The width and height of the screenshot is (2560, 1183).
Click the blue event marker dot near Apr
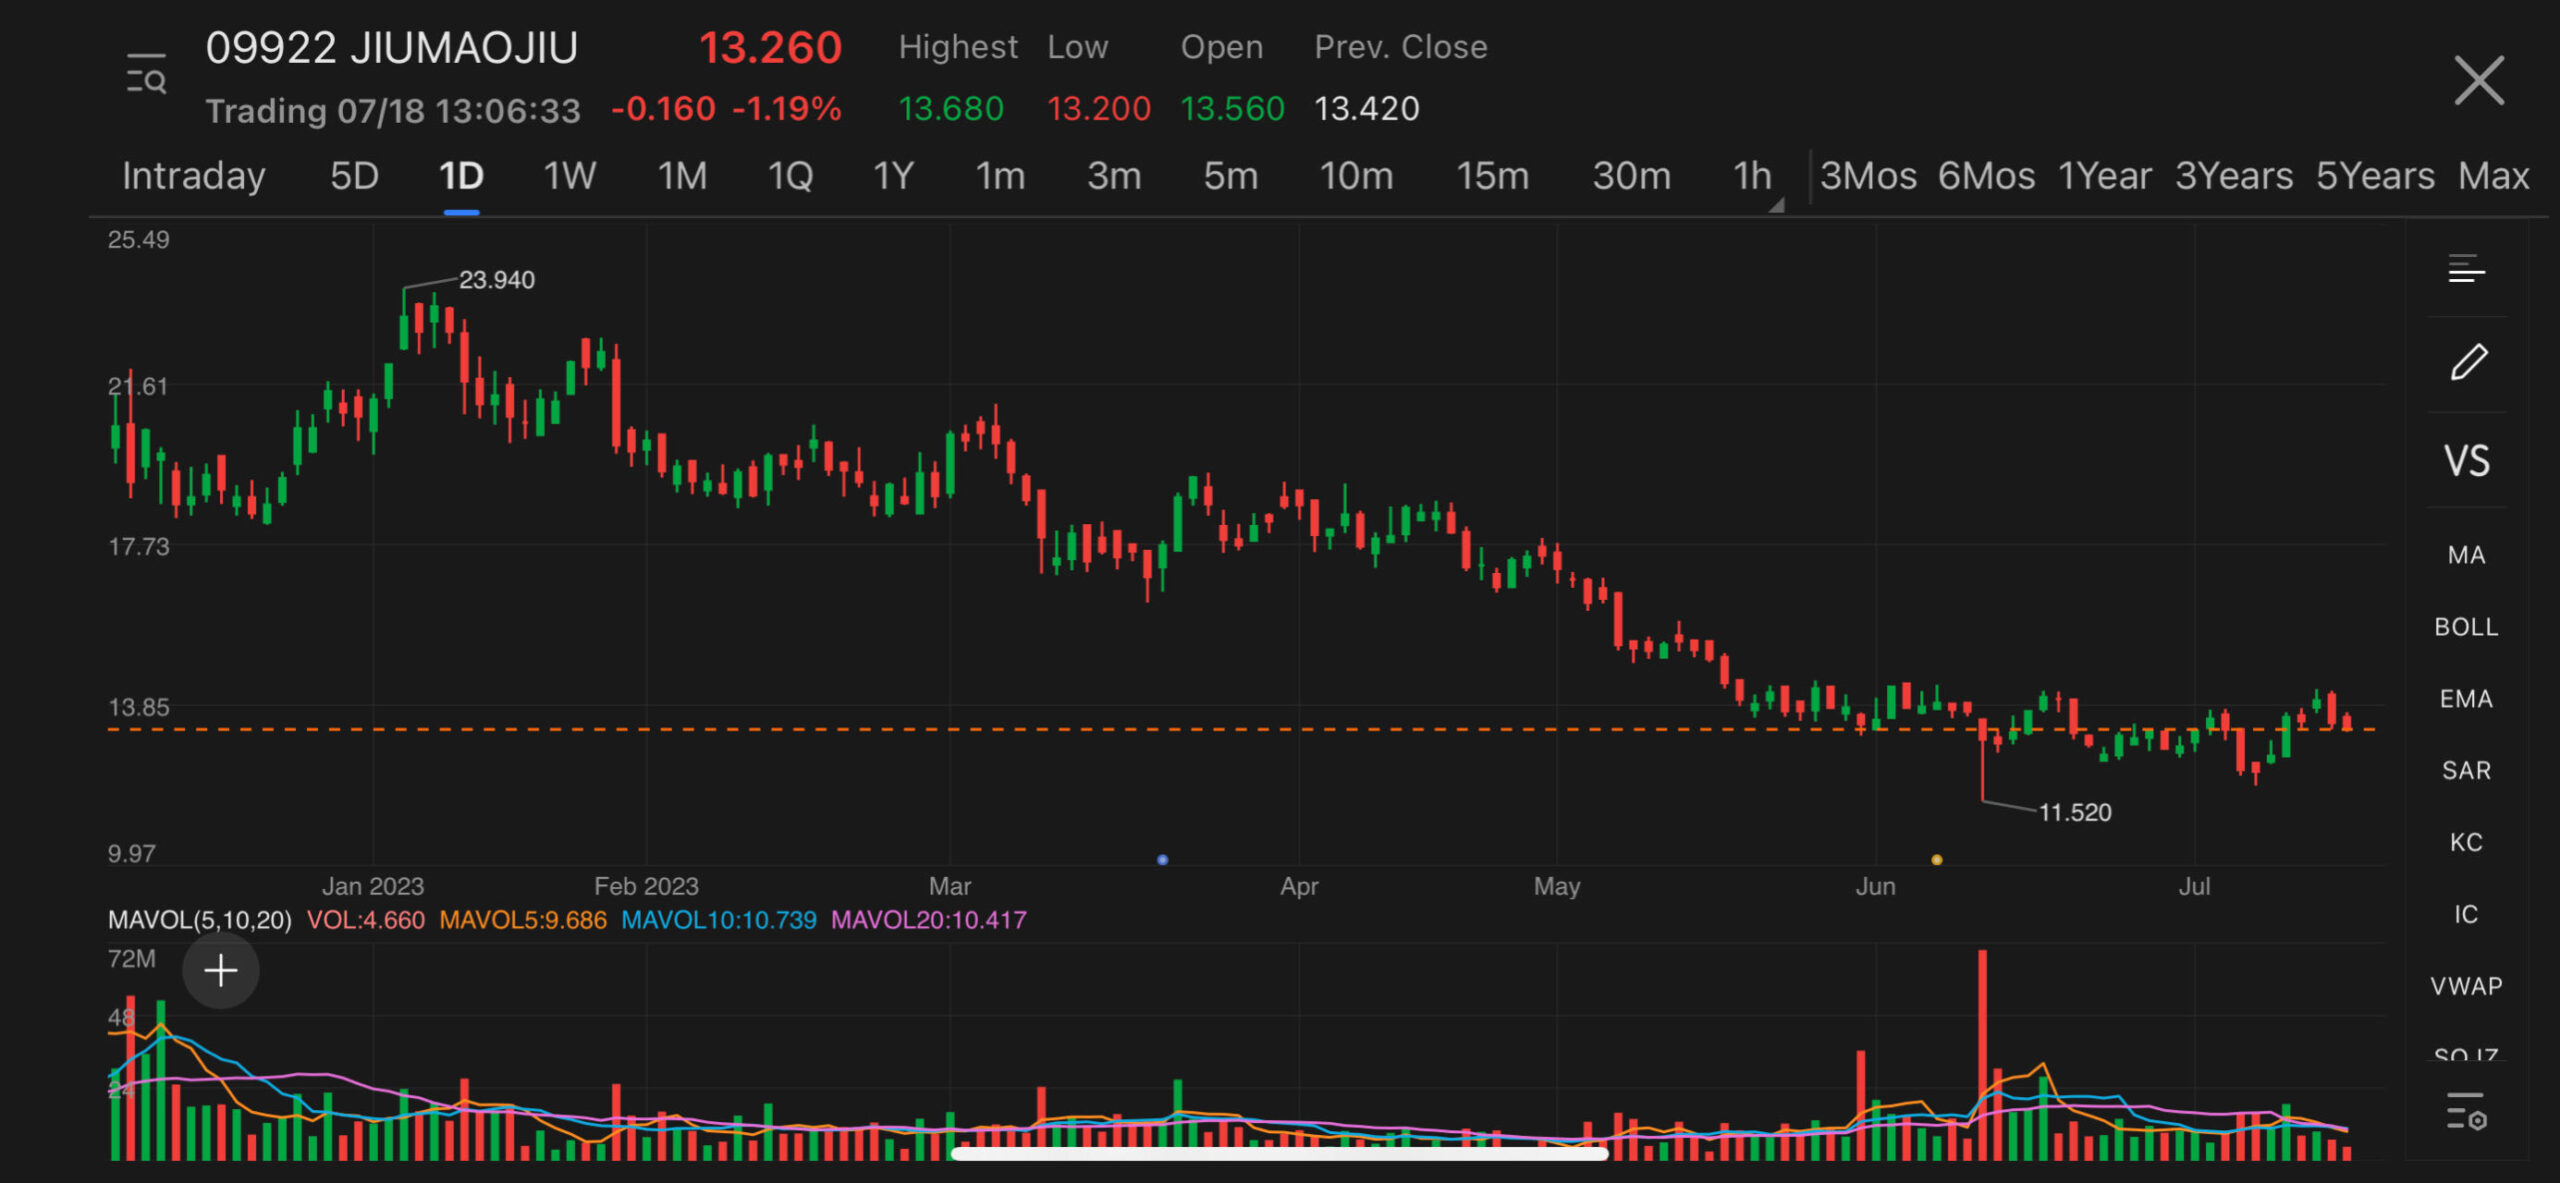(1162, 859)
